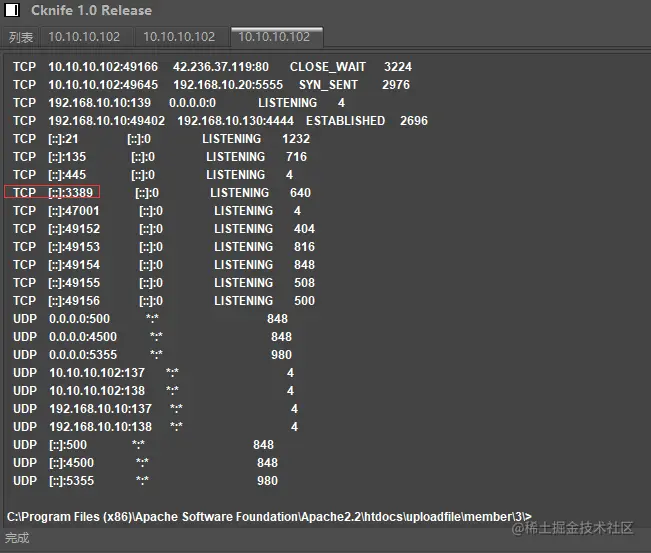Image resolution: width=651 pixels, height=553 pixels.
Task: Click PID 2696 value
Action: tap(414, 121)
